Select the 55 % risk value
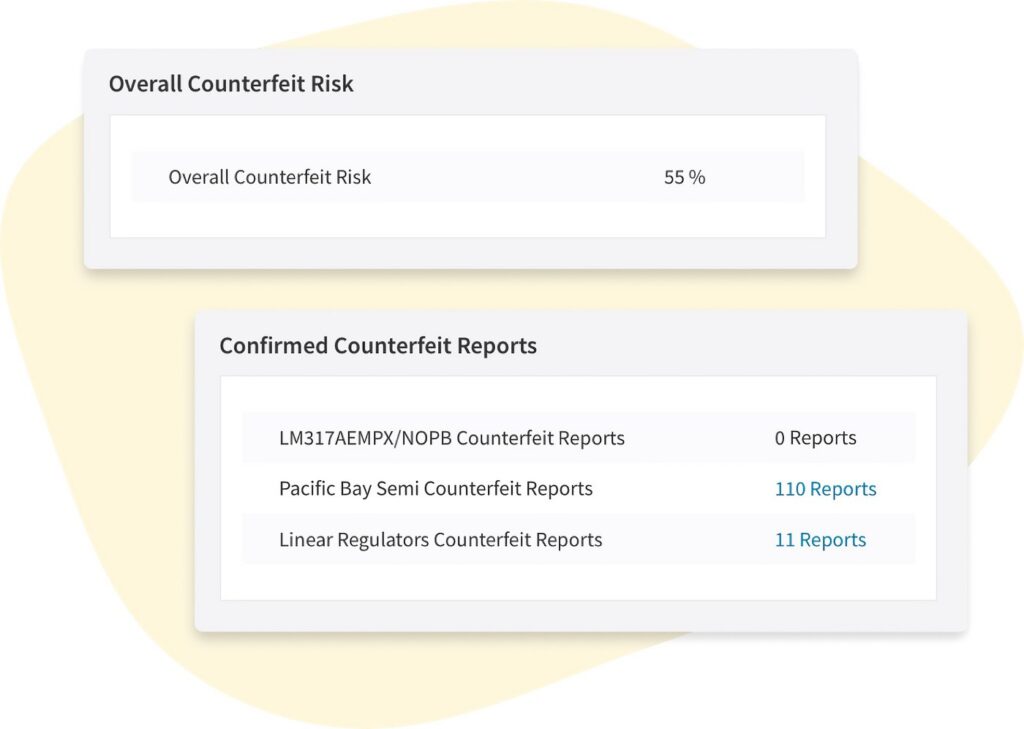 click(x=684, y=177)
